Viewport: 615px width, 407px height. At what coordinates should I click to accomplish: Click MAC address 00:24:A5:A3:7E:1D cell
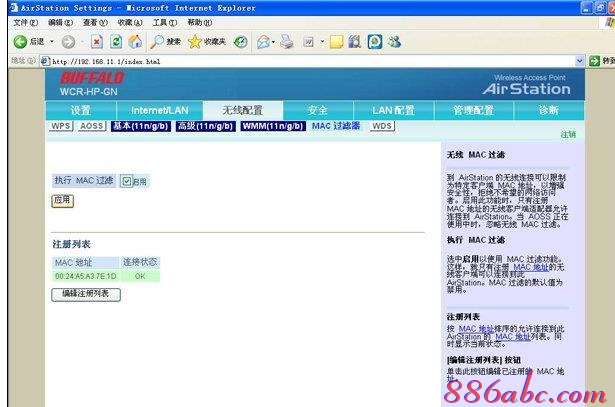click(86, 276)
